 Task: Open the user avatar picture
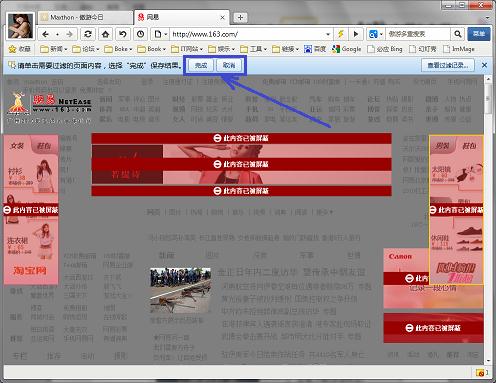21,26
